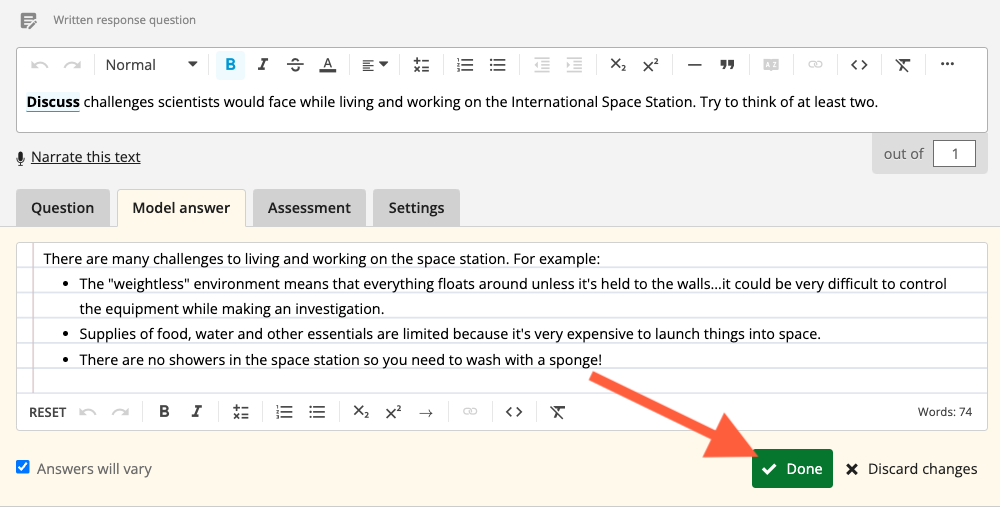The width and height of the screenshot is (1000, 524).
Task: Insert link in model answer toolbar
Action: click(470, 412)
